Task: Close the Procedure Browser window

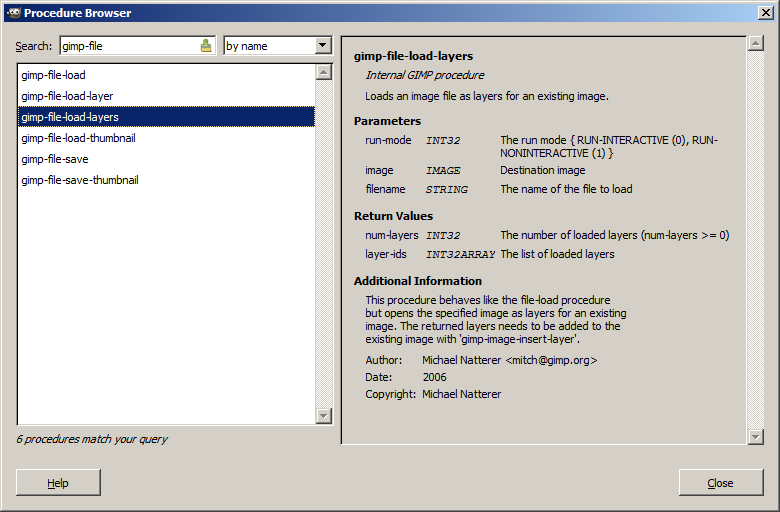Action: [x=766, y=13]
